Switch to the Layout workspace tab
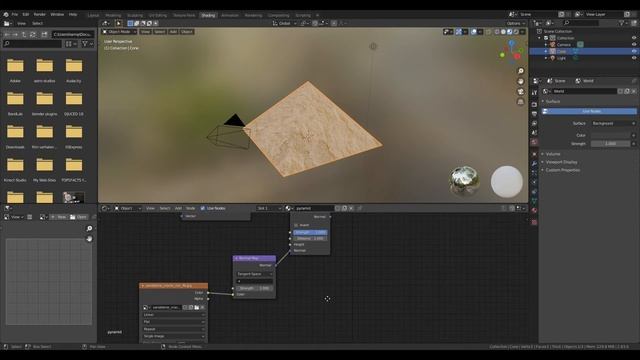This screenshot has height=360, width=640. click(x=93, y=15)
